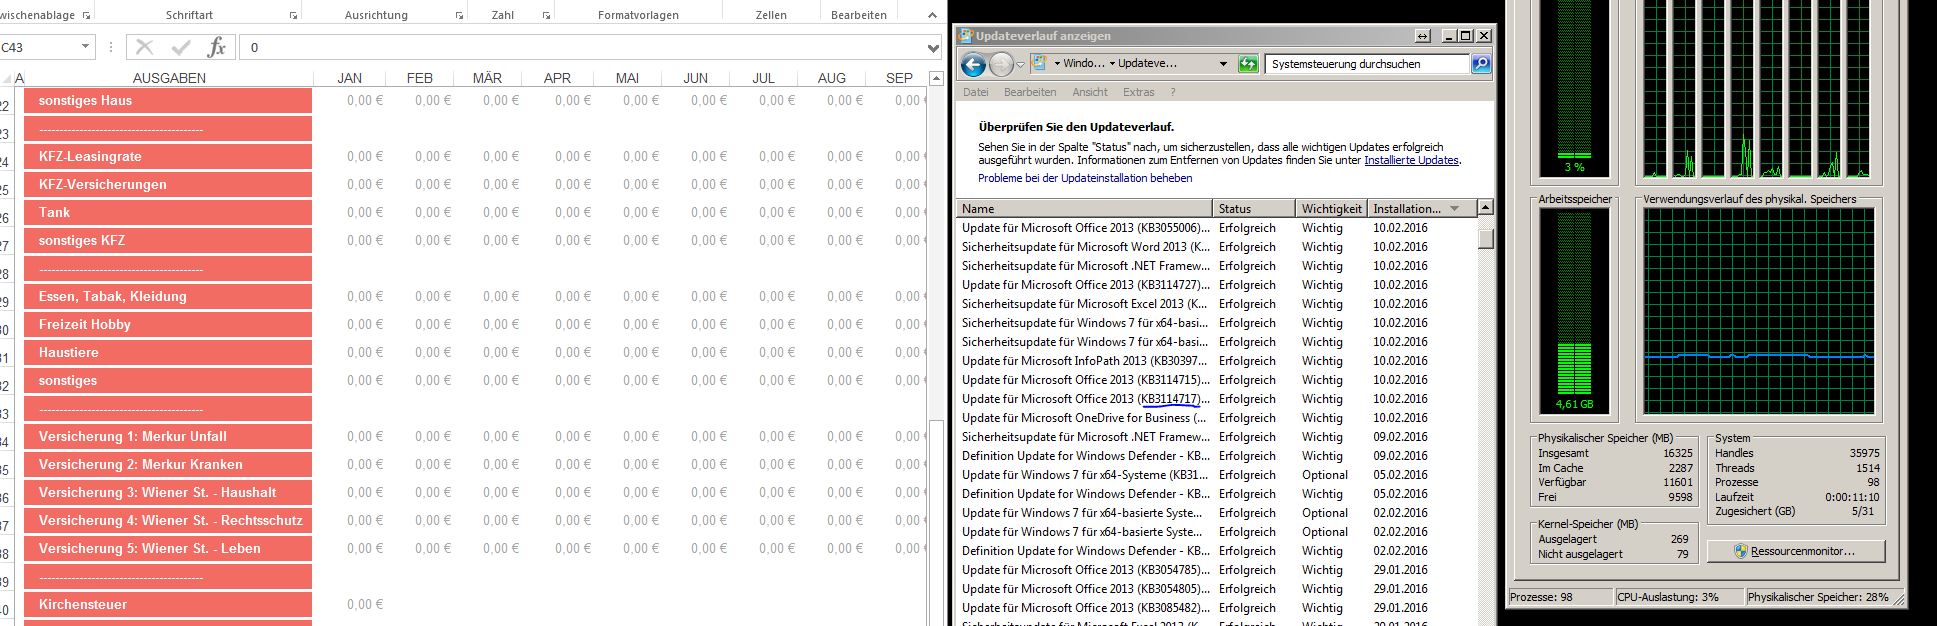Go back in the Updateverlauf window

click(x=973, y=65)
